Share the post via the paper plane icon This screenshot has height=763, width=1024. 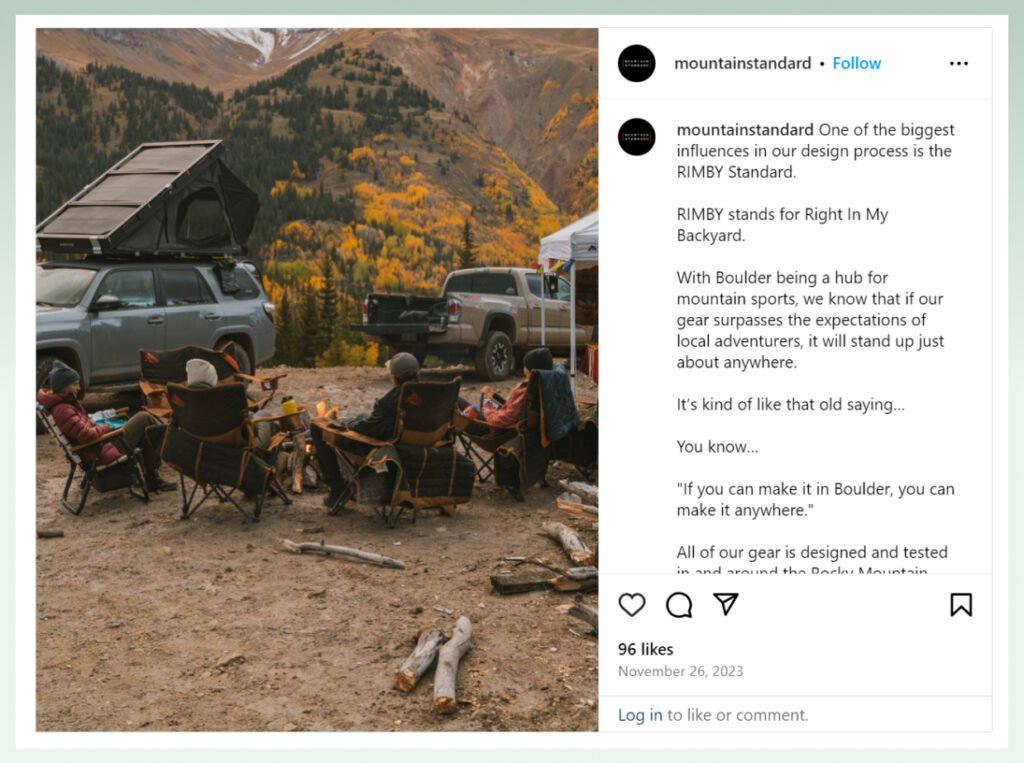[x=725, y=604]
